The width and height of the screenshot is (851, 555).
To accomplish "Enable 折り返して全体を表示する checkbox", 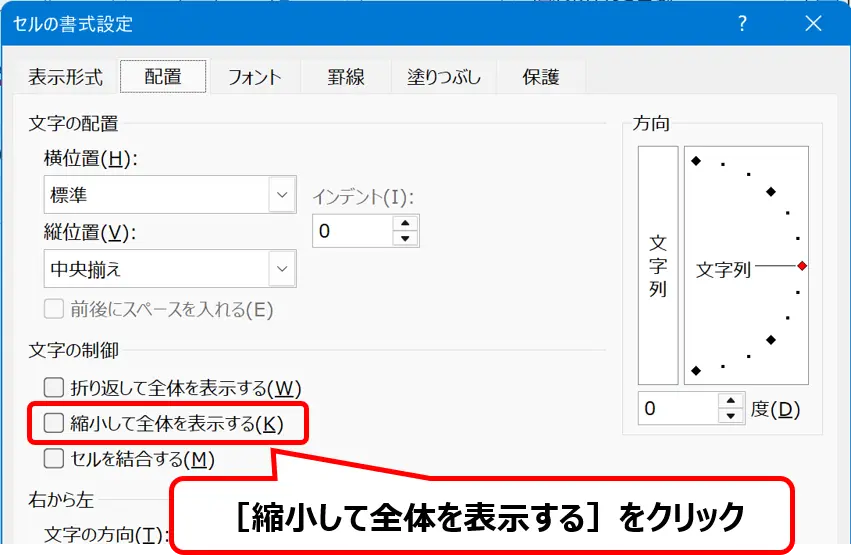I will tap(54, 387).
